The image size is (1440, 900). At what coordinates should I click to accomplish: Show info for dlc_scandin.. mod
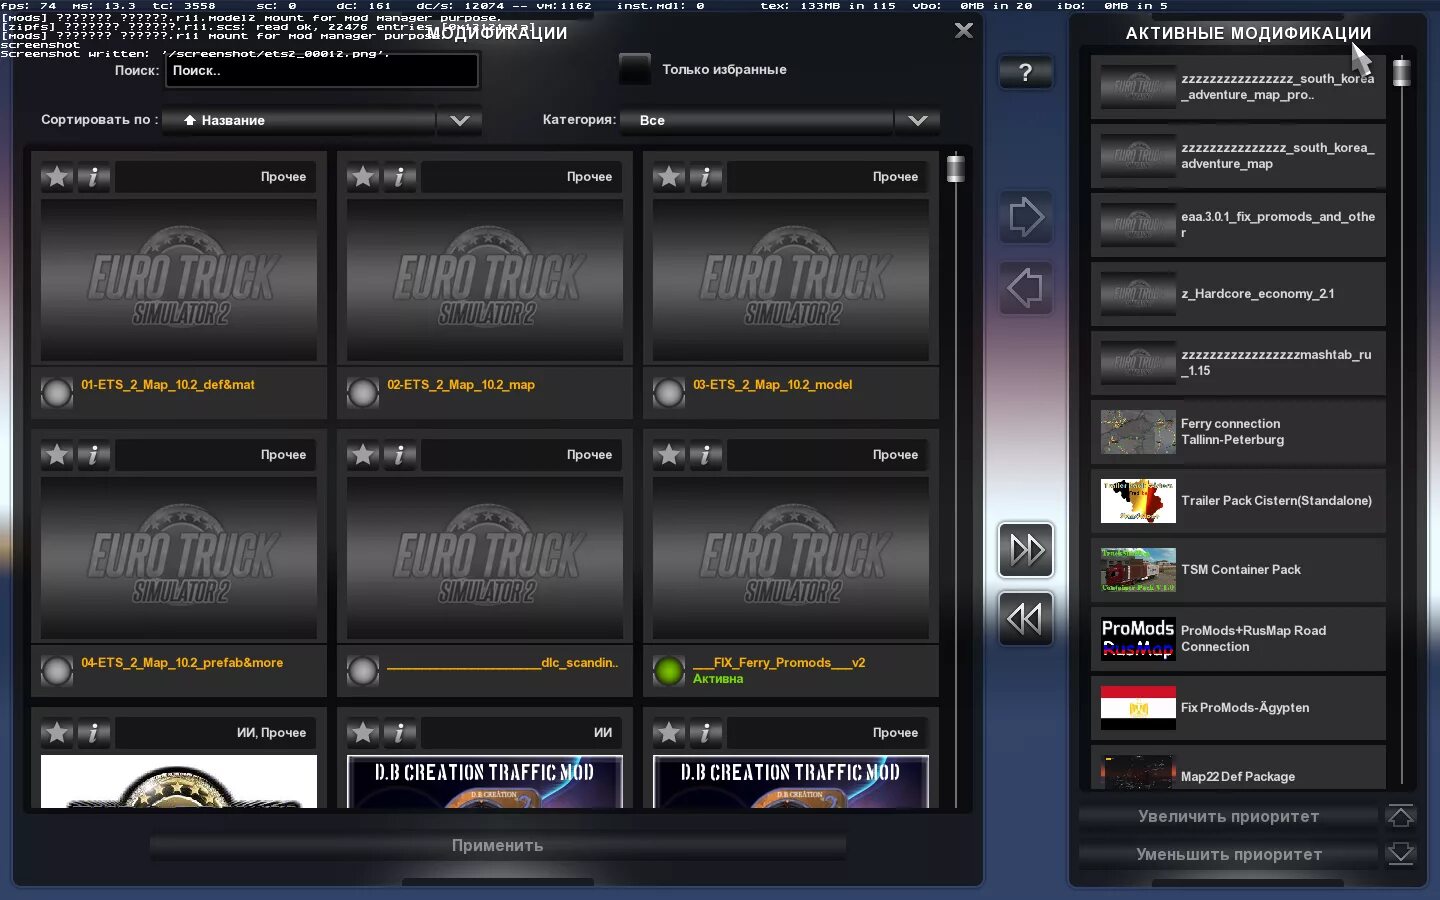click(x=399, y=455)
